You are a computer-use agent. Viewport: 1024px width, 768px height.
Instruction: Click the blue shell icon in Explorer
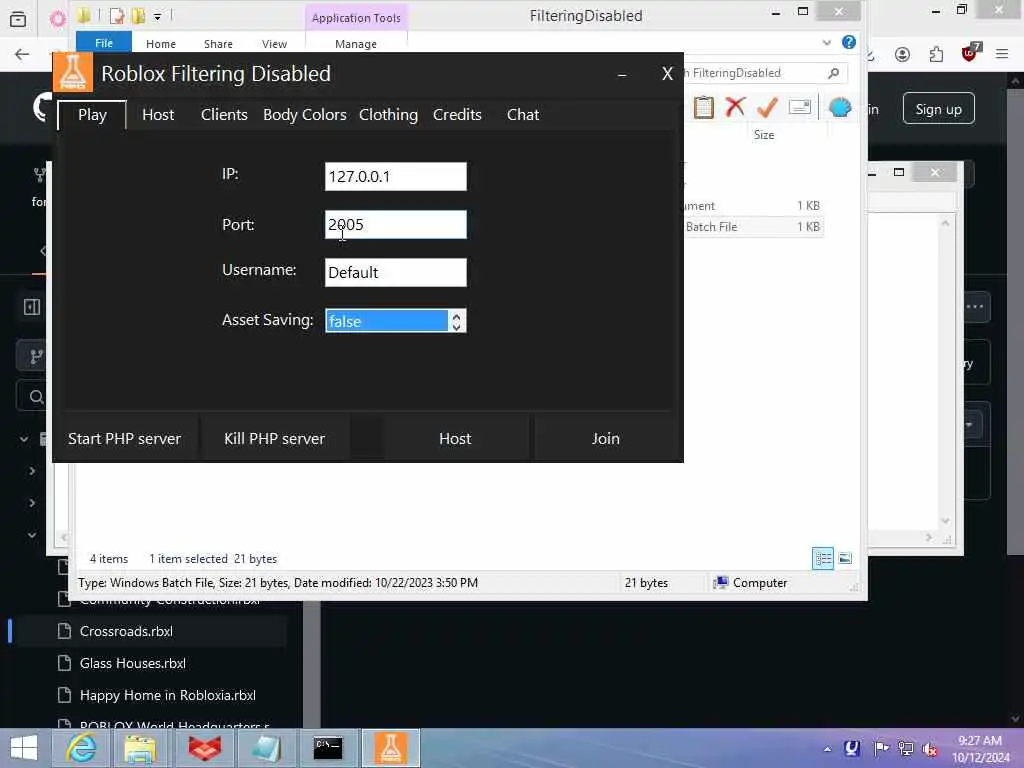pos(840,107)
